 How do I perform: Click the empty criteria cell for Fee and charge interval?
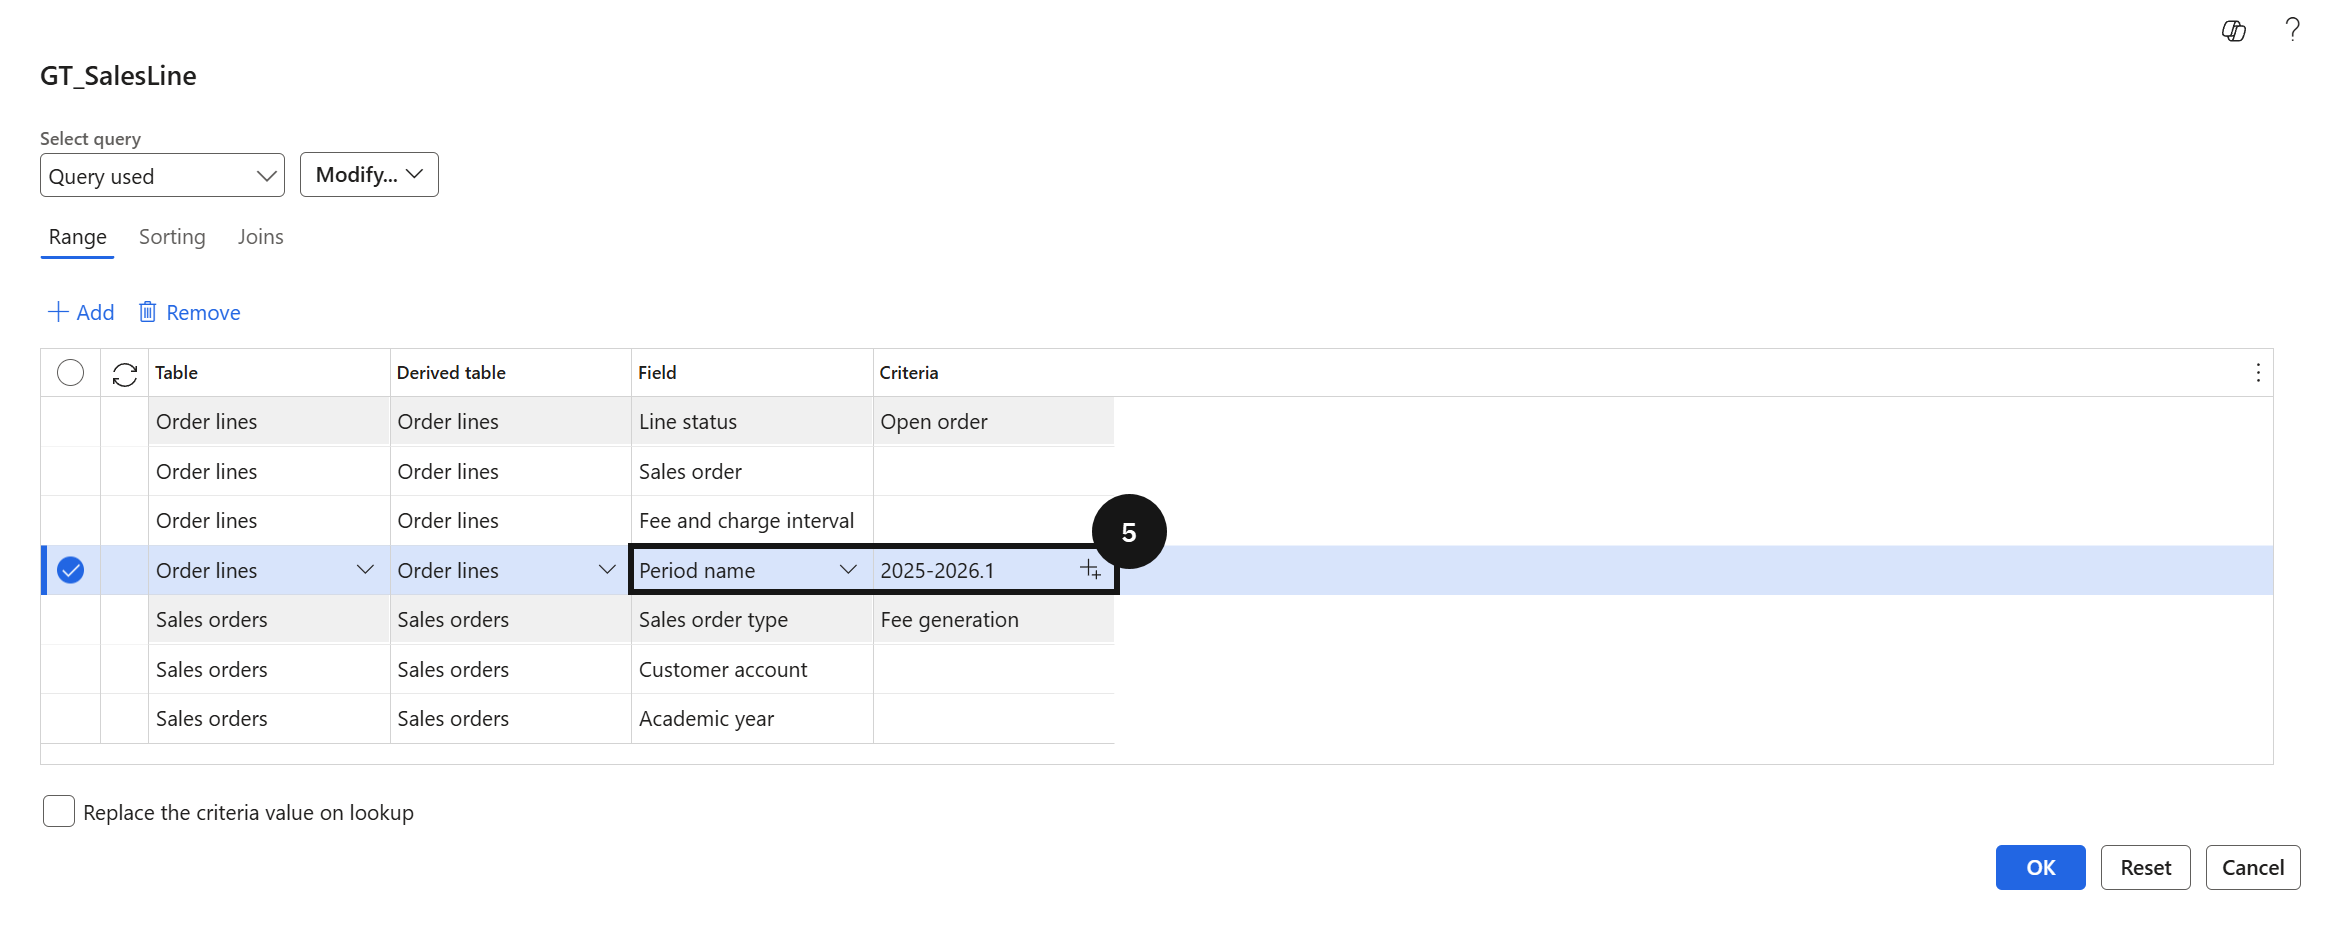994,521
